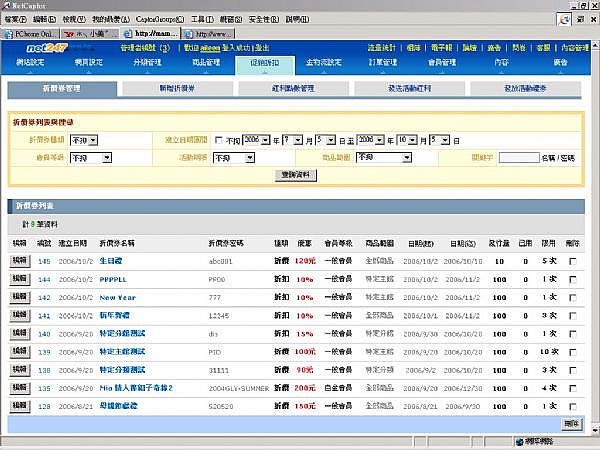
Task: Check the delete box for coupon 139
Action: [x=572, y=352]
